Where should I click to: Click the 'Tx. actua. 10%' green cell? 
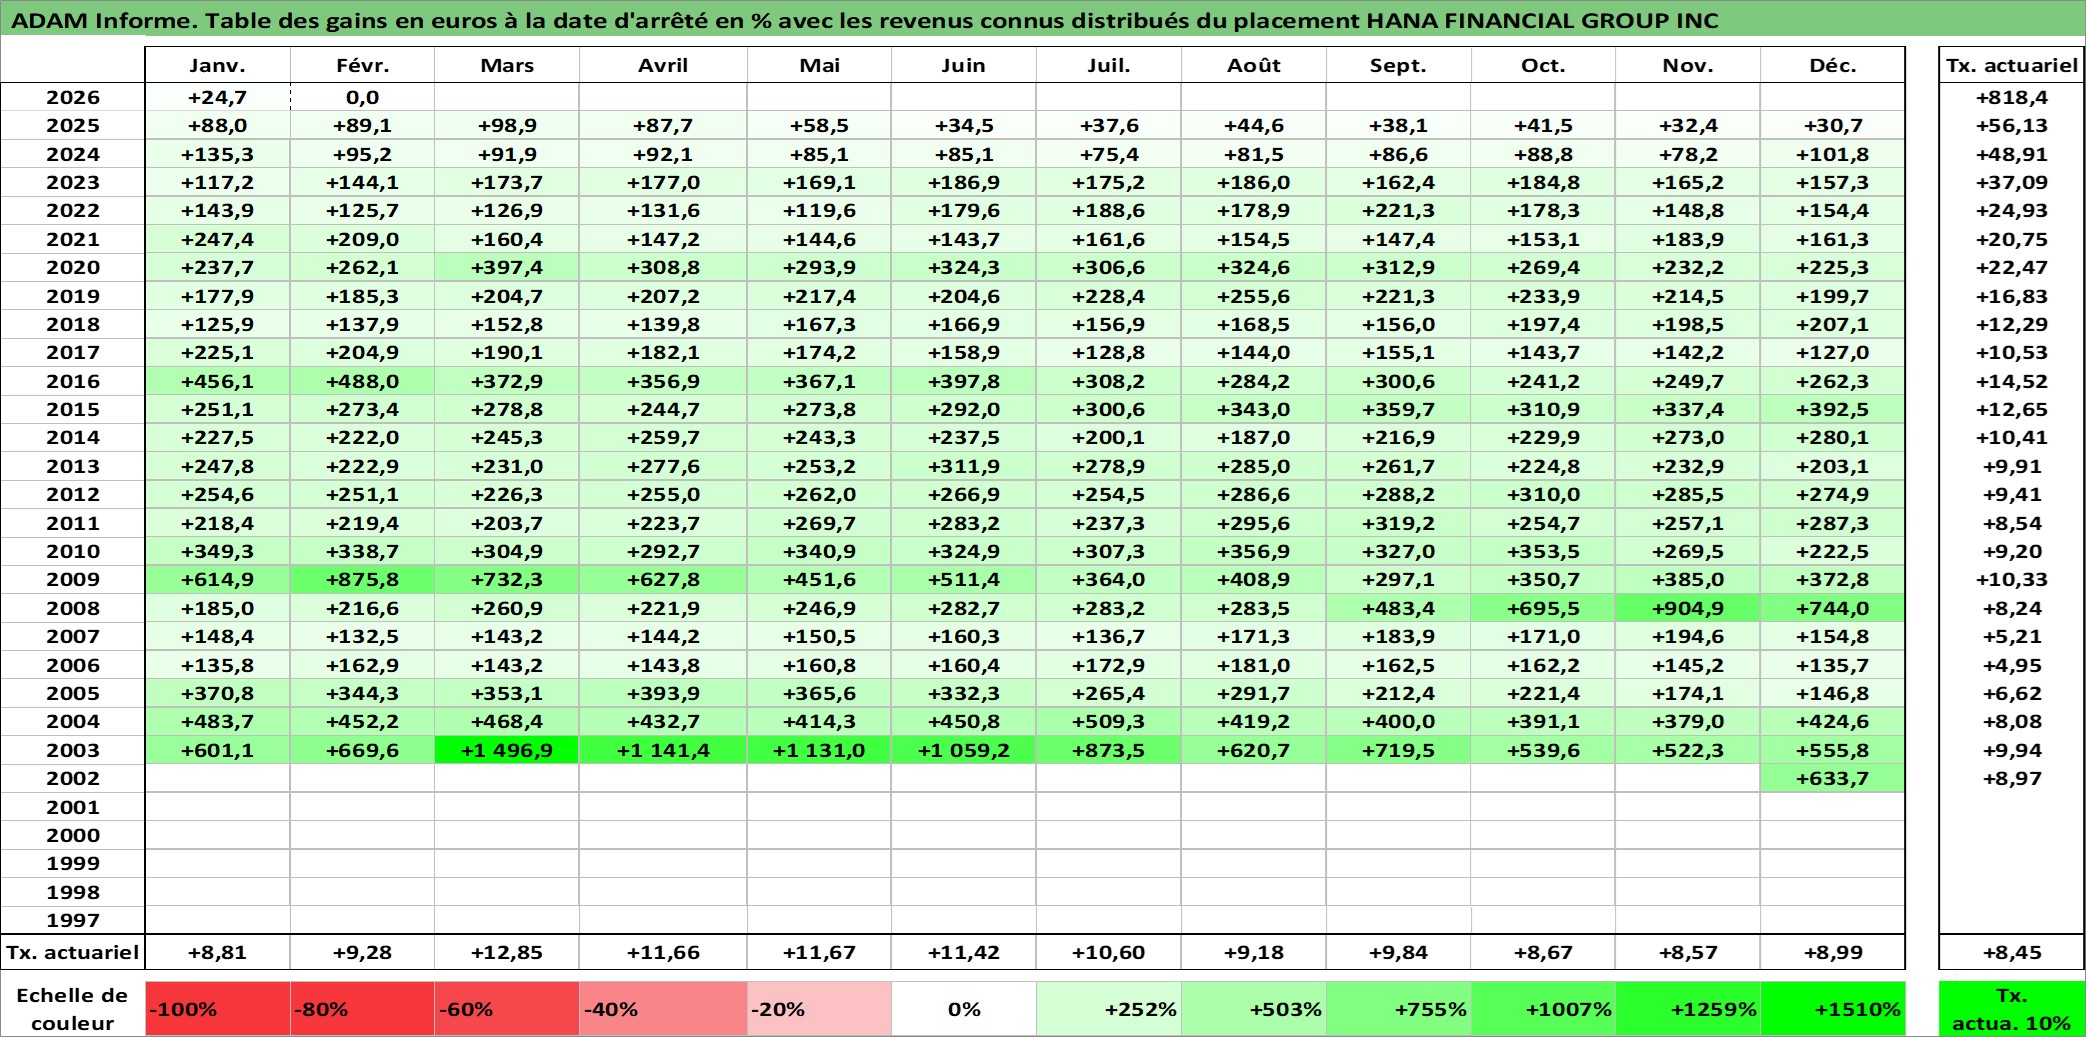[2011, 1009]
